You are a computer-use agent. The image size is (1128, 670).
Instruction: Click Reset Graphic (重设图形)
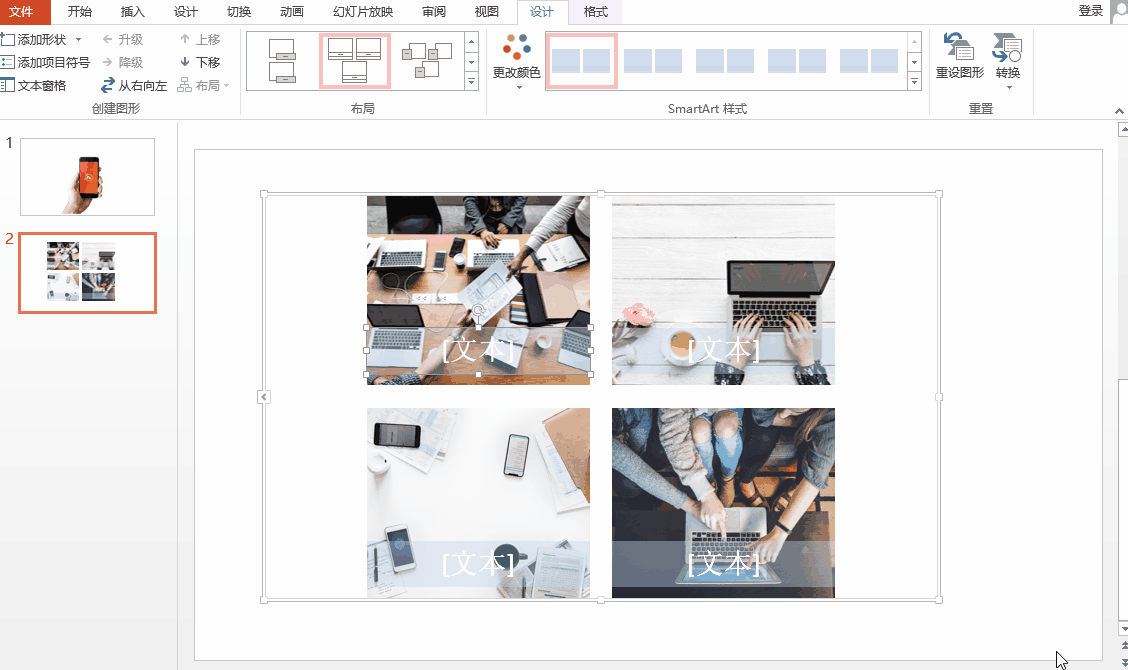coord(960,57)
